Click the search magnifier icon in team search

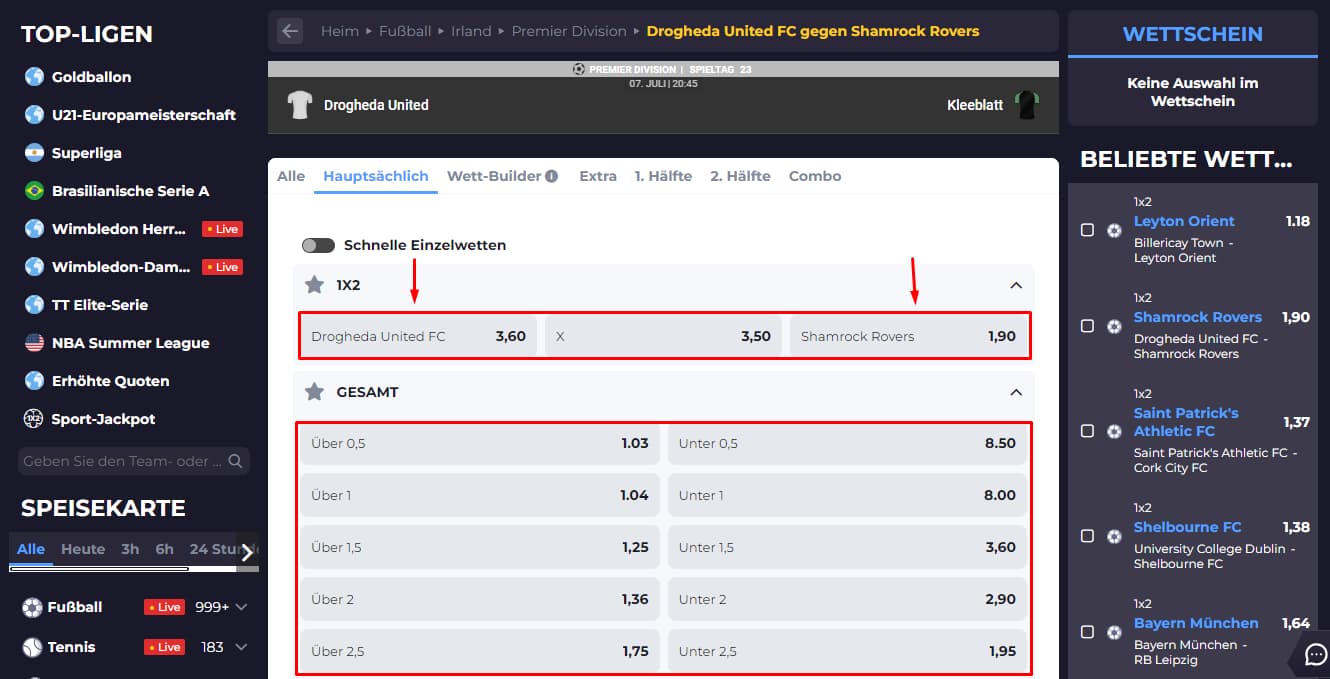(x=235, y=461)
